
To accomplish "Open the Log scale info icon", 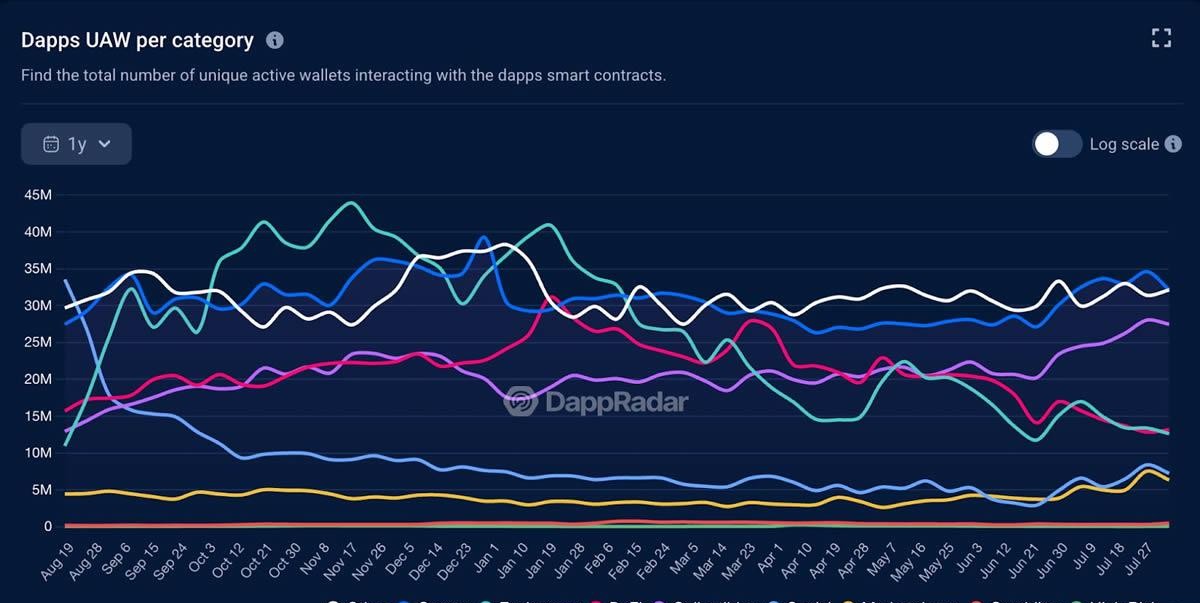I will point(1174,144).
